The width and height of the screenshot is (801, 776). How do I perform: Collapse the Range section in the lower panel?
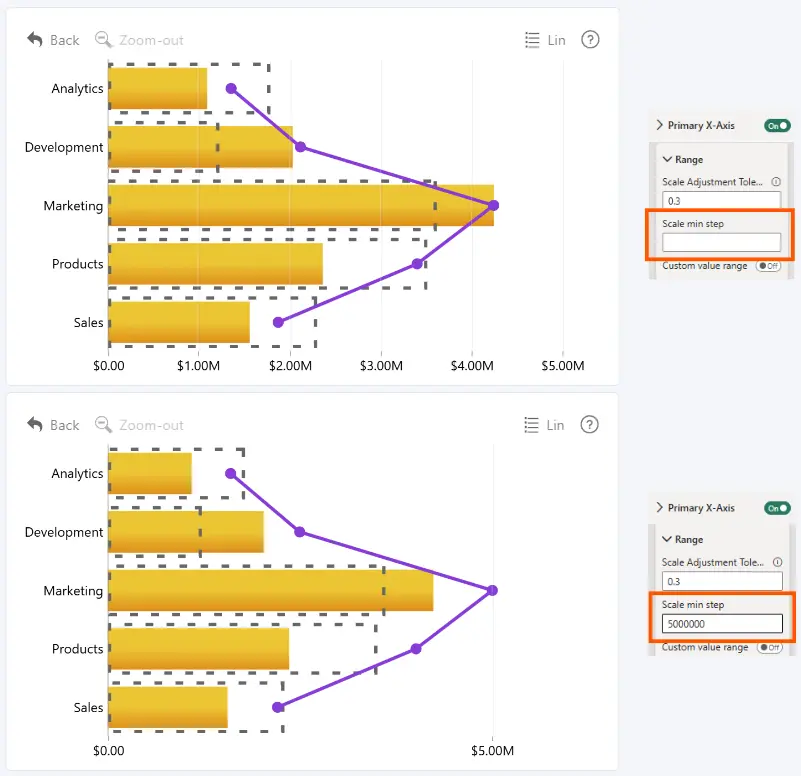point(667,539)
